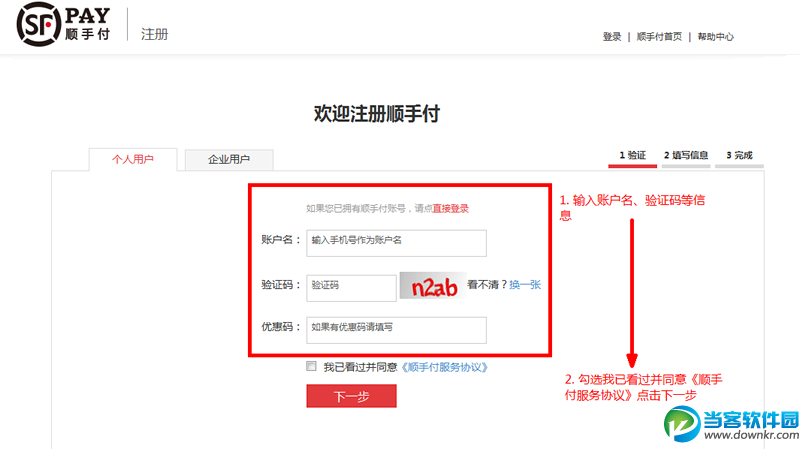Open the 登录 link in header
This screenshot has width=800, height=449.
click(612, 37)
